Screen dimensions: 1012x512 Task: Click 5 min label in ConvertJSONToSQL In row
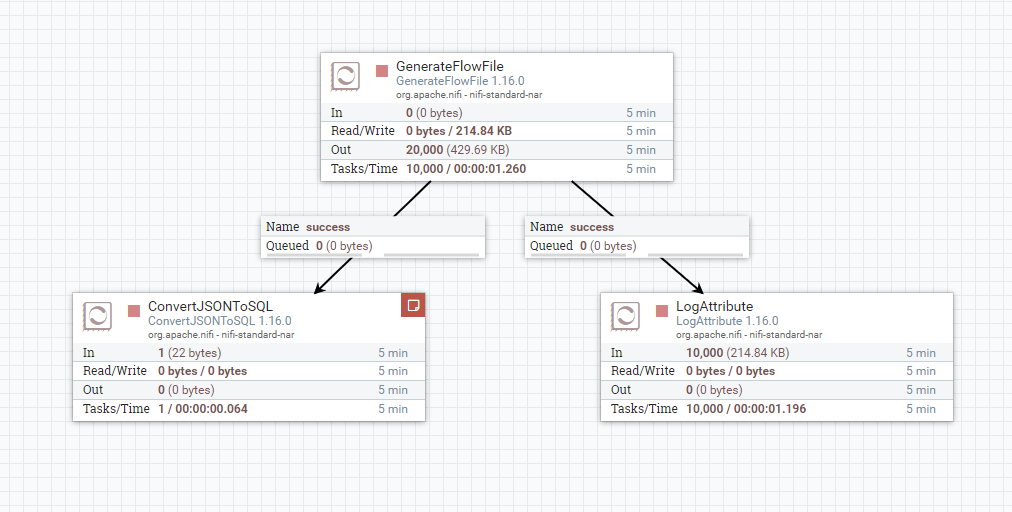pos(393,353)
